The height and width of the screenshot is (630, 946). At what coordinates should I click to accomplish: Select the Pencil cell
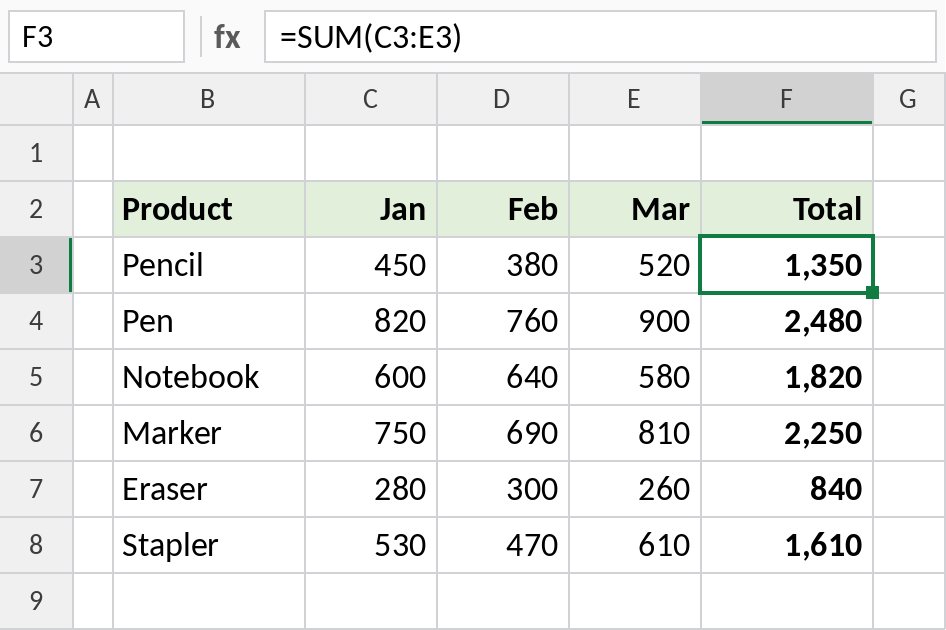(209, 265)
